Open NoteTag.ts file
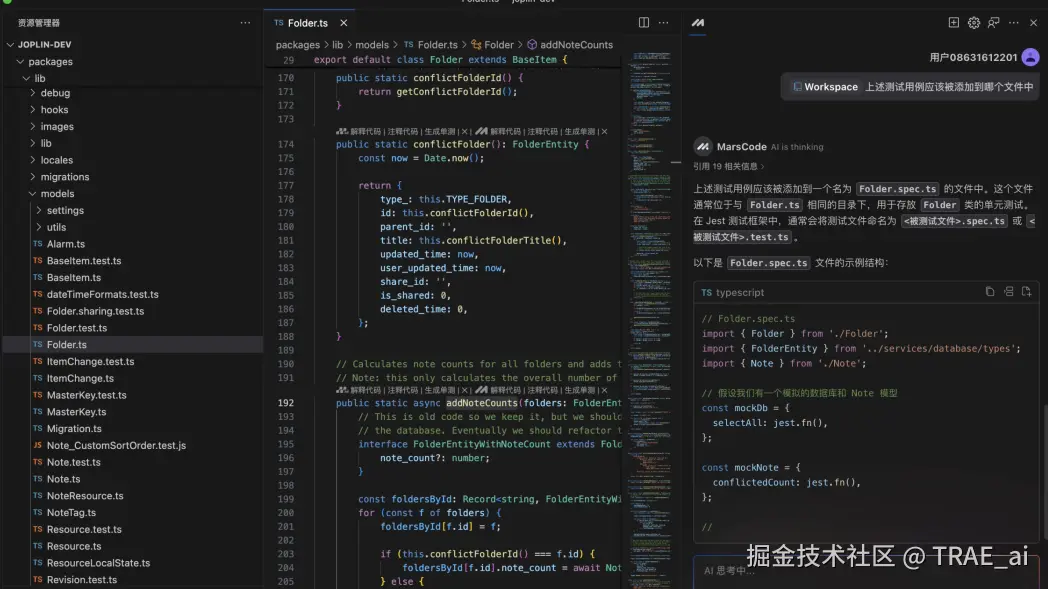Image resolution: width=1048 pixels, height=589 pixels. (132, 512)
